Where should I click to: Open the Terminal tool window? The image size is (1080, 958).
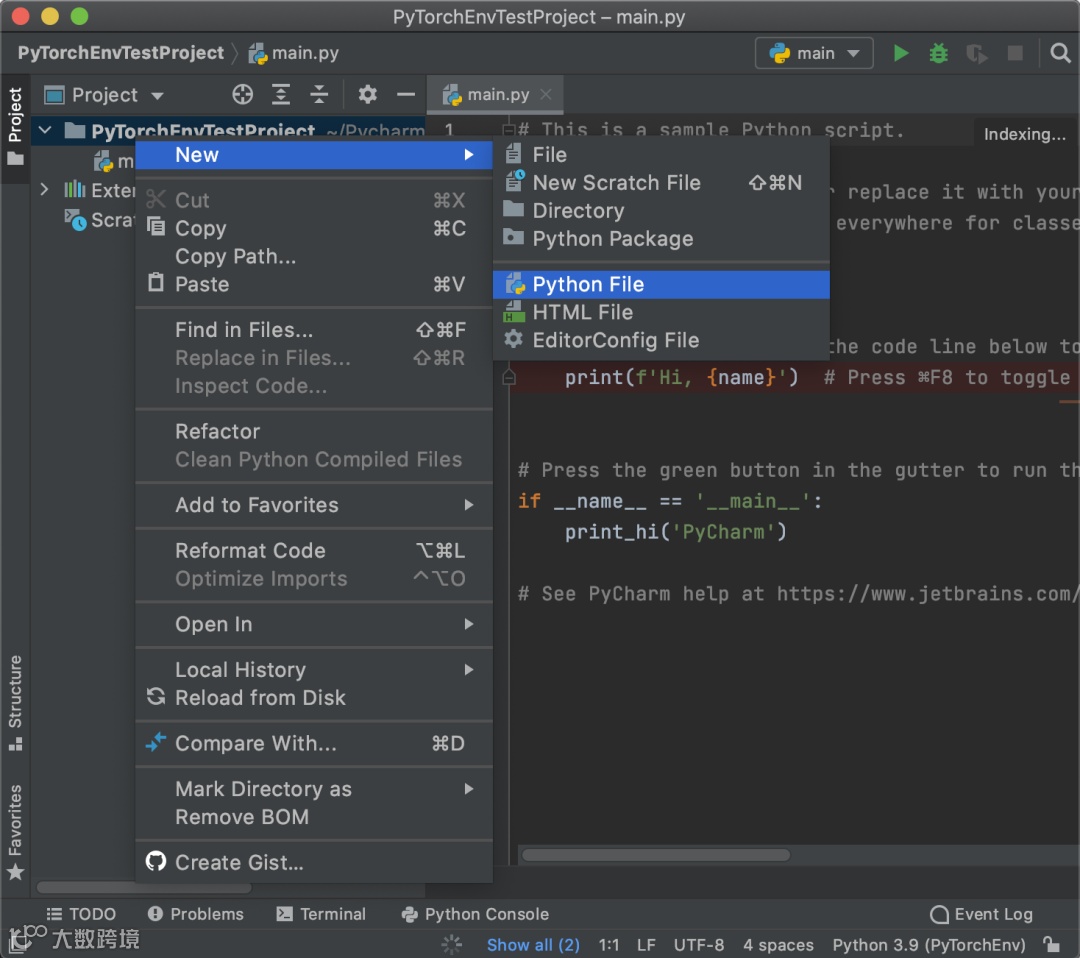(x=321, y=914)
